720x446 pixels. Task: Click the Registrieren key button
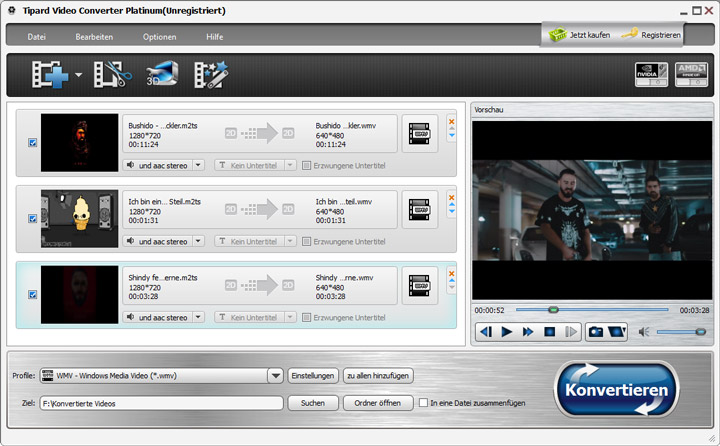pyautogui.click(x=651, y=35)
